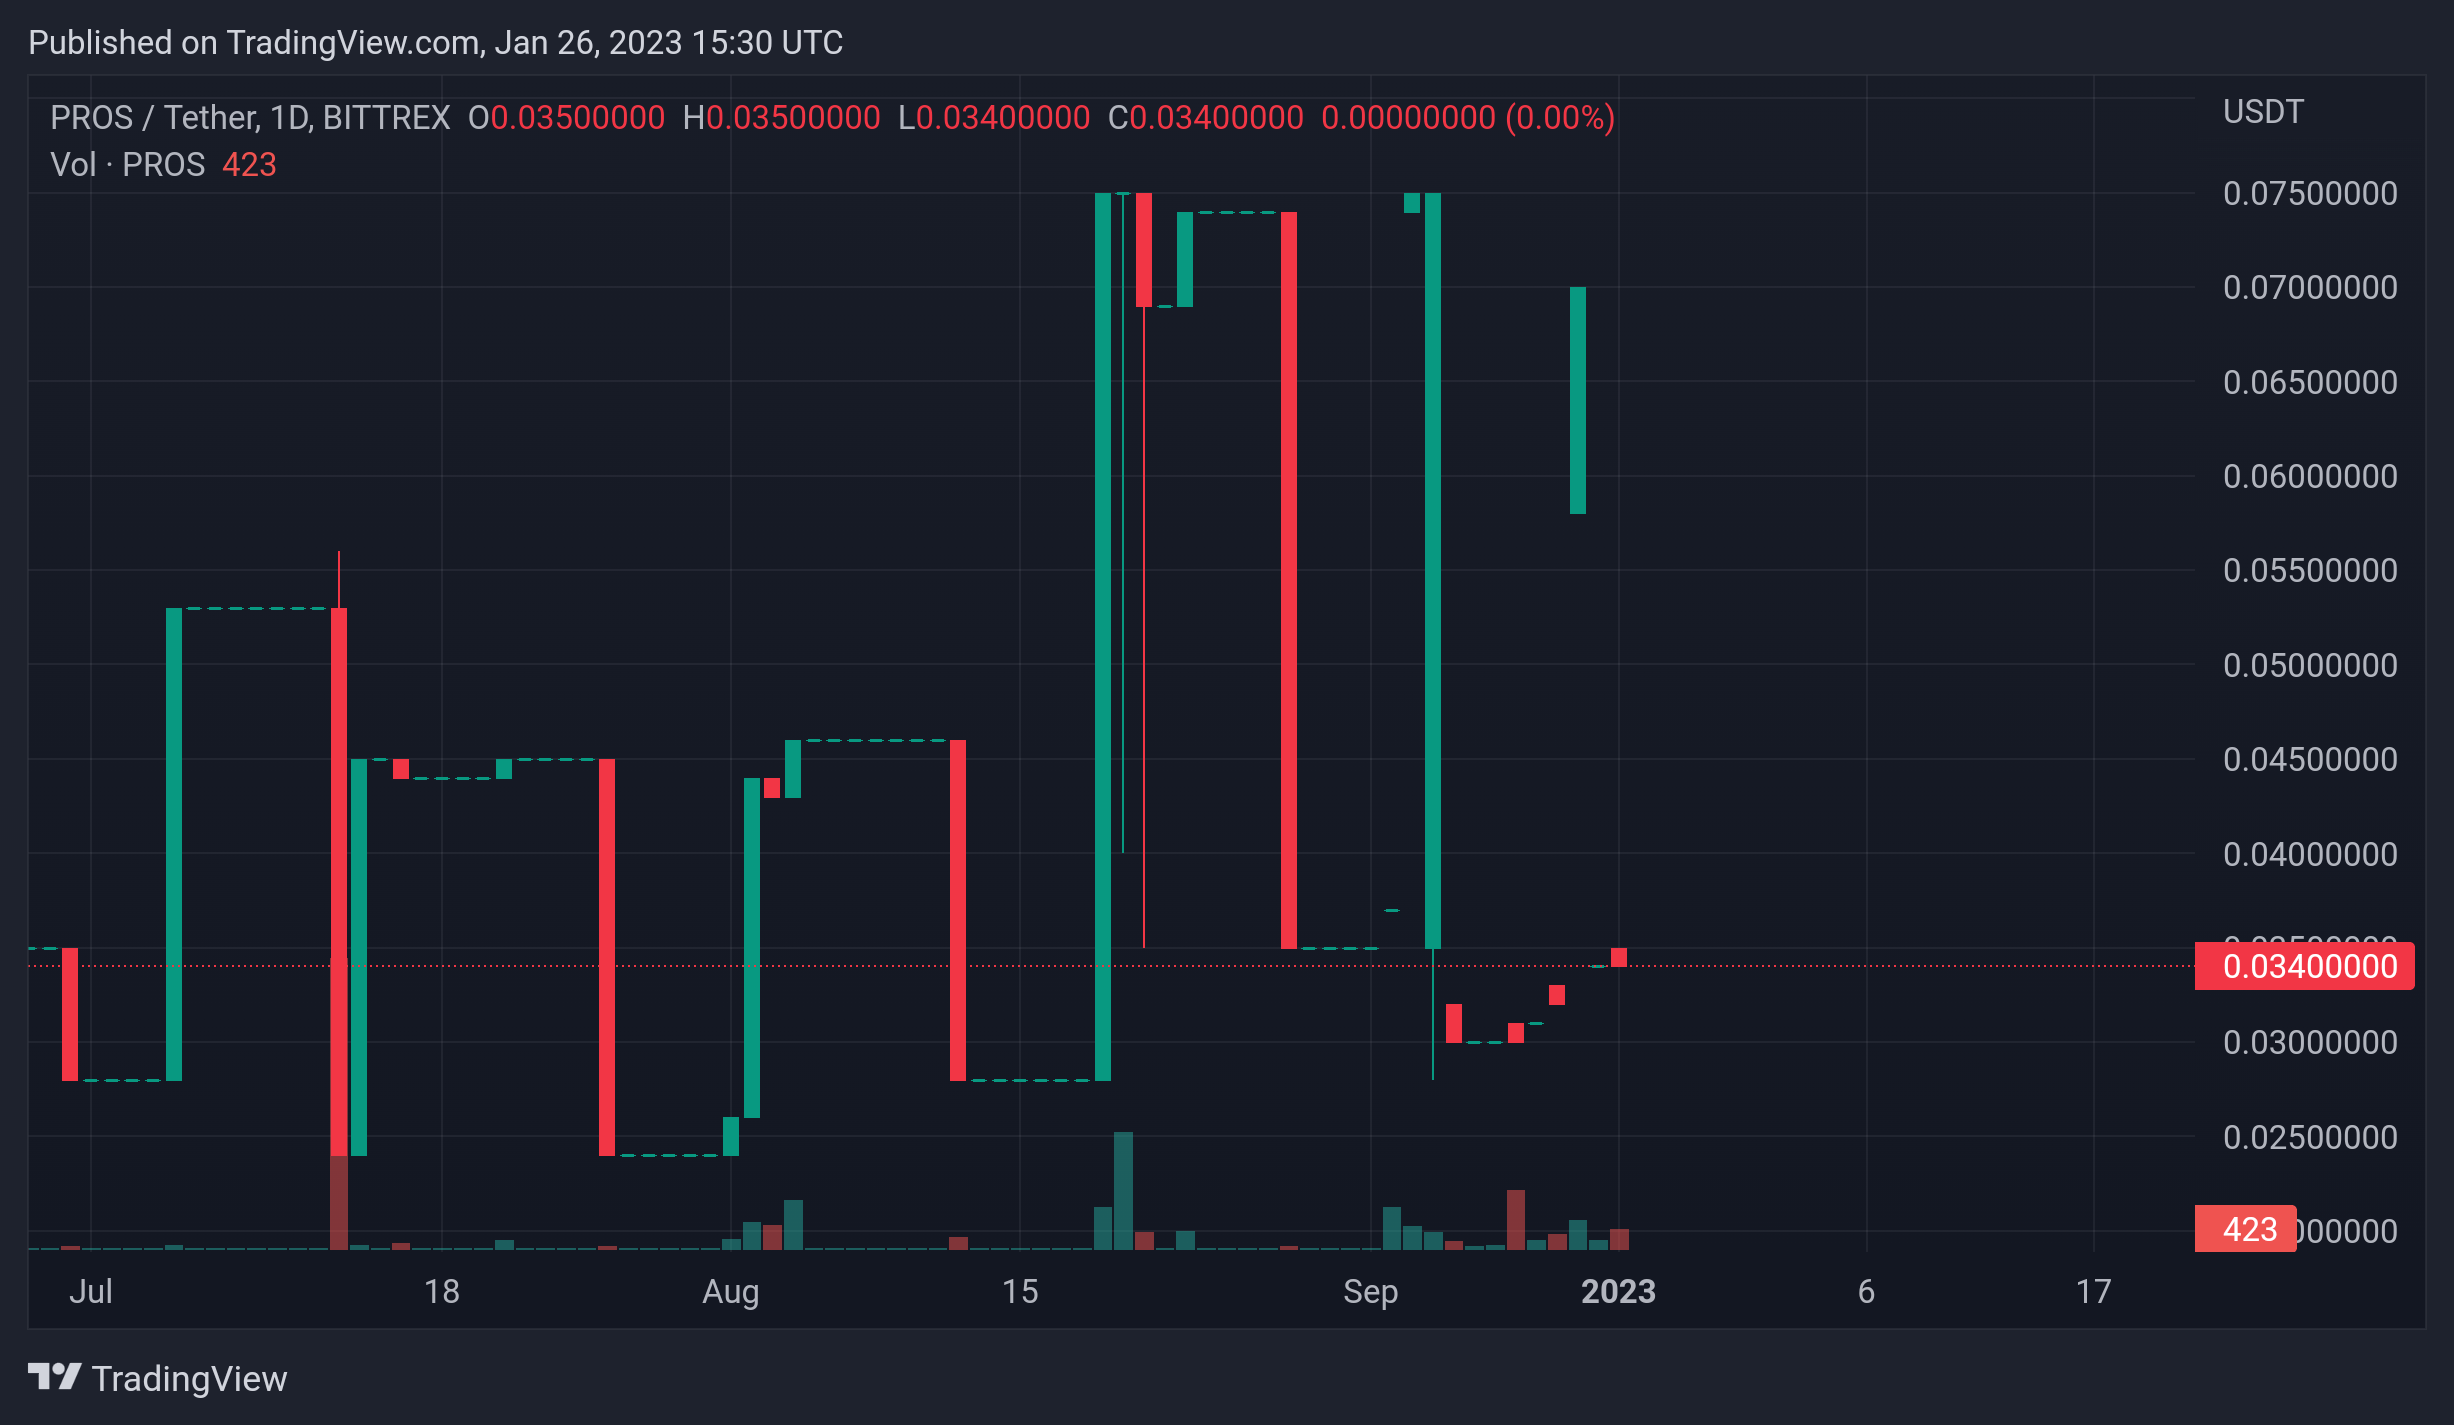2454x1425 pixels.
Task: Click the 0.04000000 price axis label
Action: 2310,854
